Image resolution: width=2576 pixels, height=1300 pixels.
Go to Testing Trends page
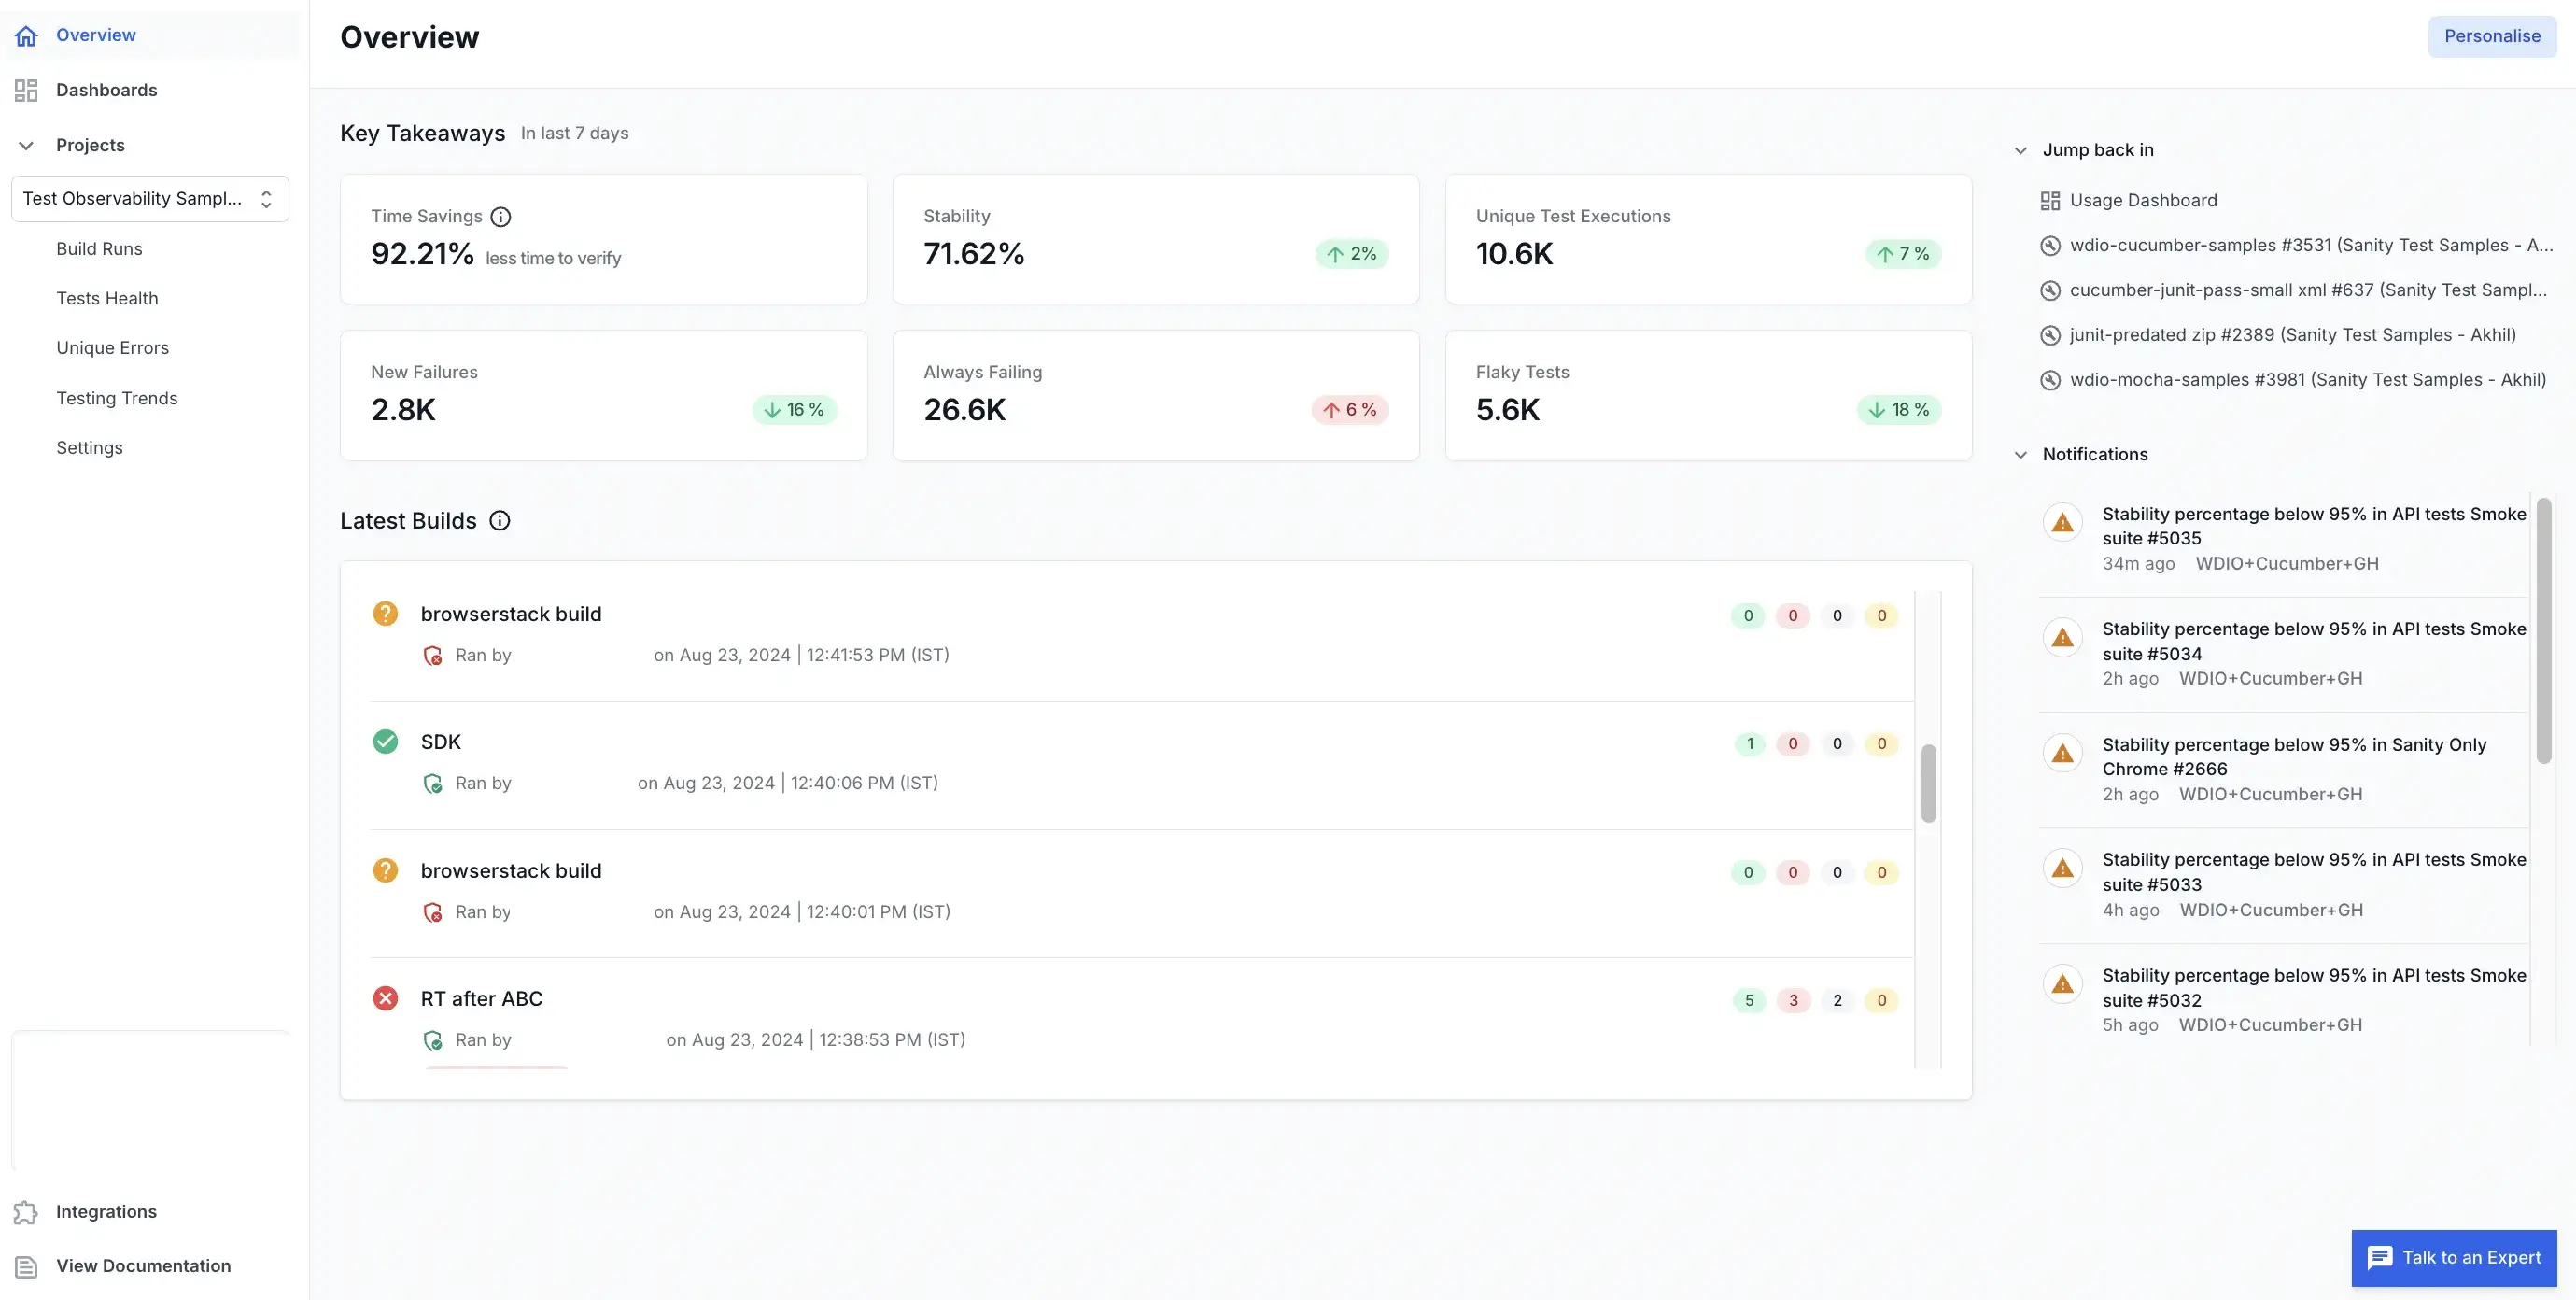tap(117, 398)
